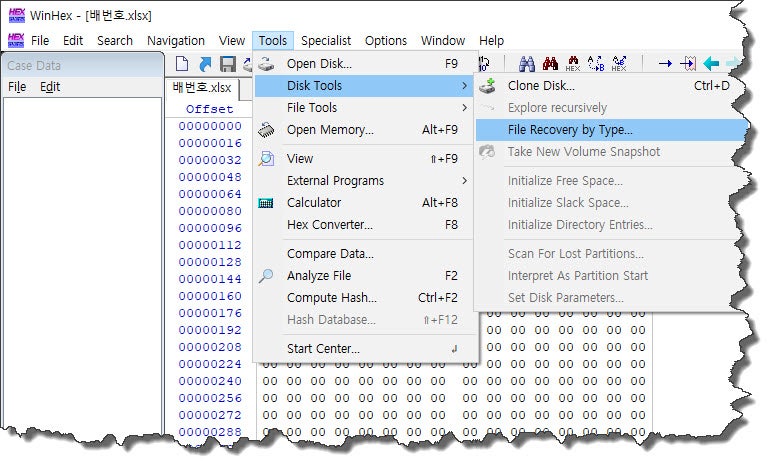Click offset row 00000240
The image size is (775, 470).
[210, 382]
